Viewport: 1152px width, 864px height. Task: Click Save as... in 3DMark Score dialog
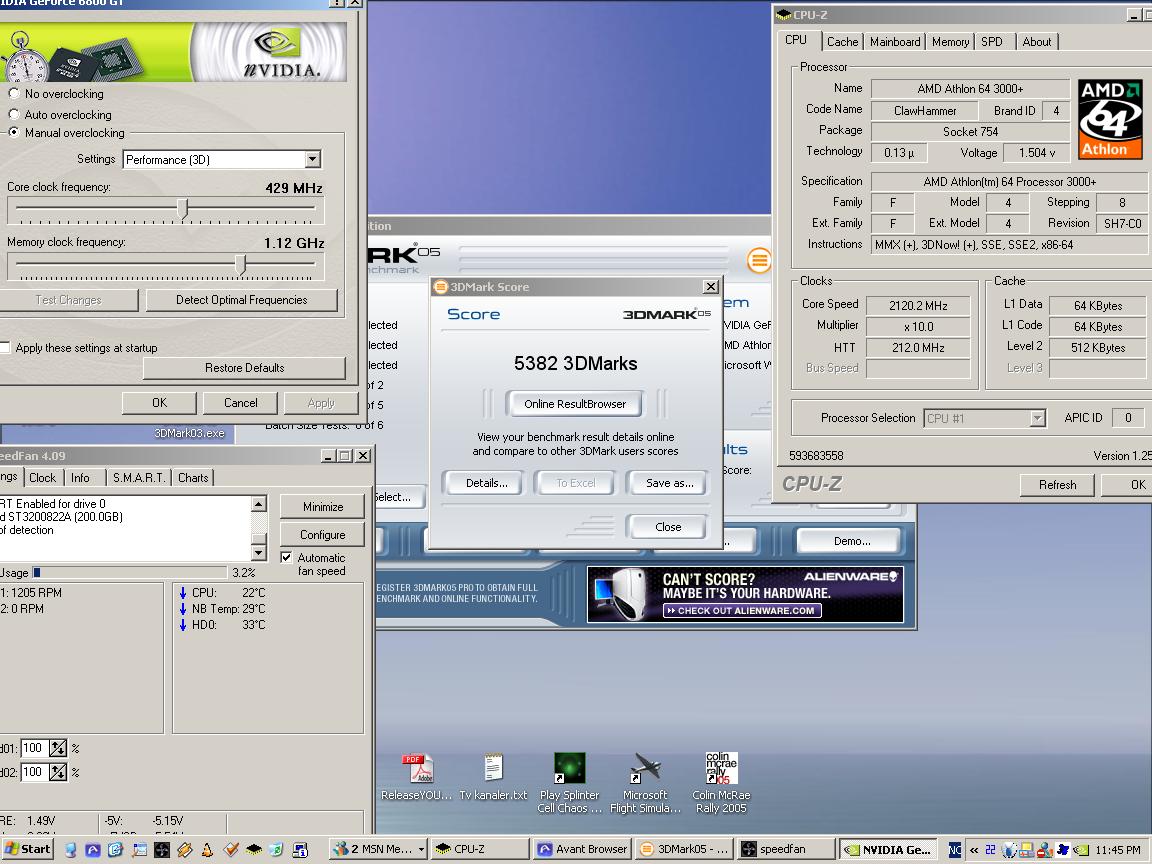[669, 483]
